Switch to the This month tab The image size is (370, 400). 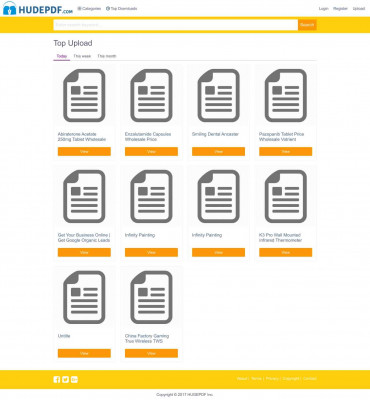107,56
